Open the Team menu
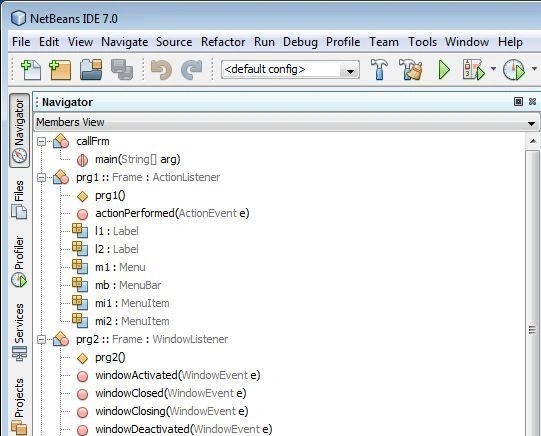Screen dimensions: 541x436 tap(384, 42)
